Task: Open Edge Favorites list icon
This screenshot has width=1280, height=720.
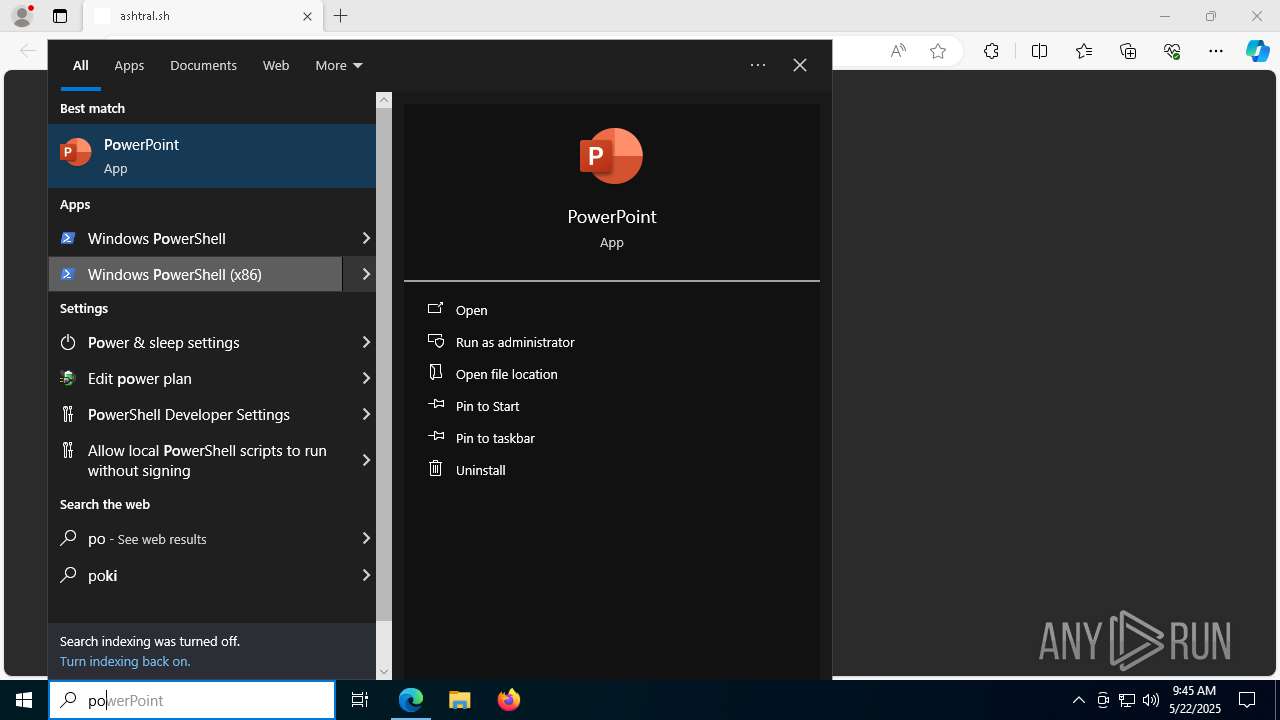Action: [1084, 51]
